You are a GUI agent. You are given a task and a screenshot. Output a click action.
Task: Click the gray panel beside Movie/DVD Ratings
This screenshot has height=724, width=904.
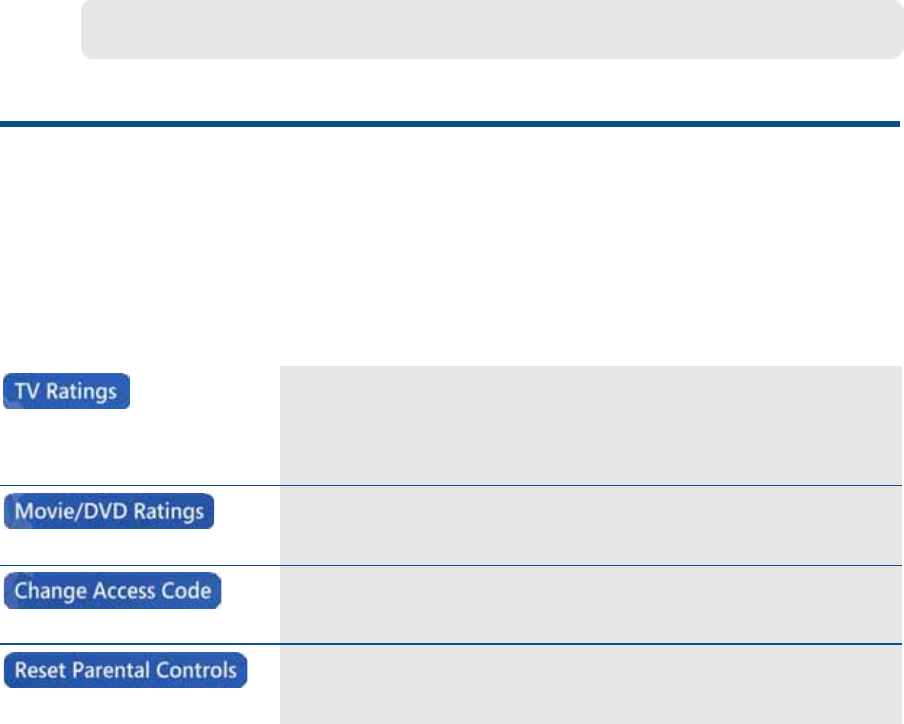coord(590,526)
